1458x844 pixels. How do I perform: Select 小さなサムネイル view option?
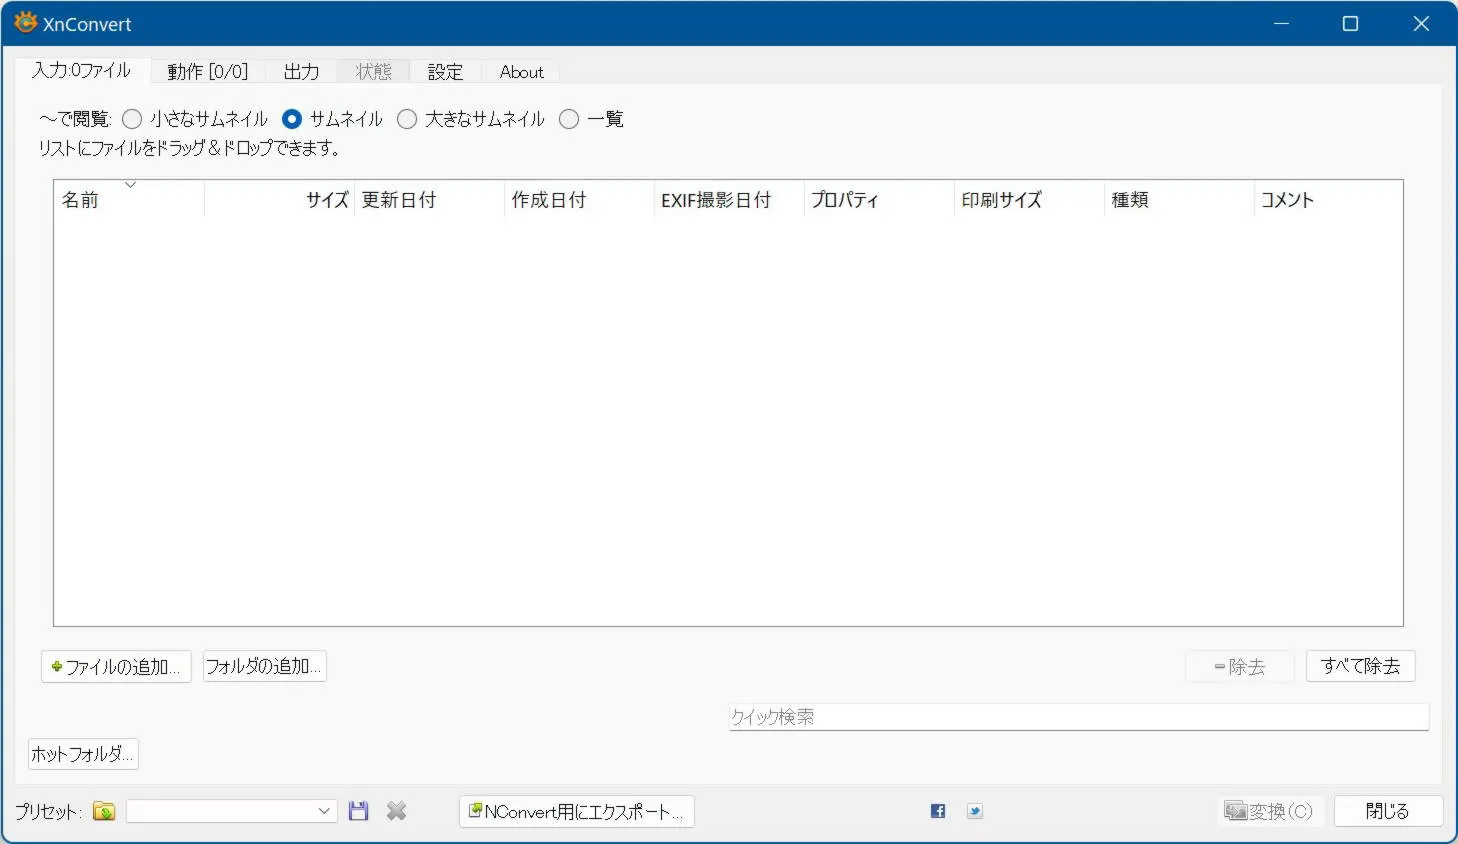(x=195, y=119)
